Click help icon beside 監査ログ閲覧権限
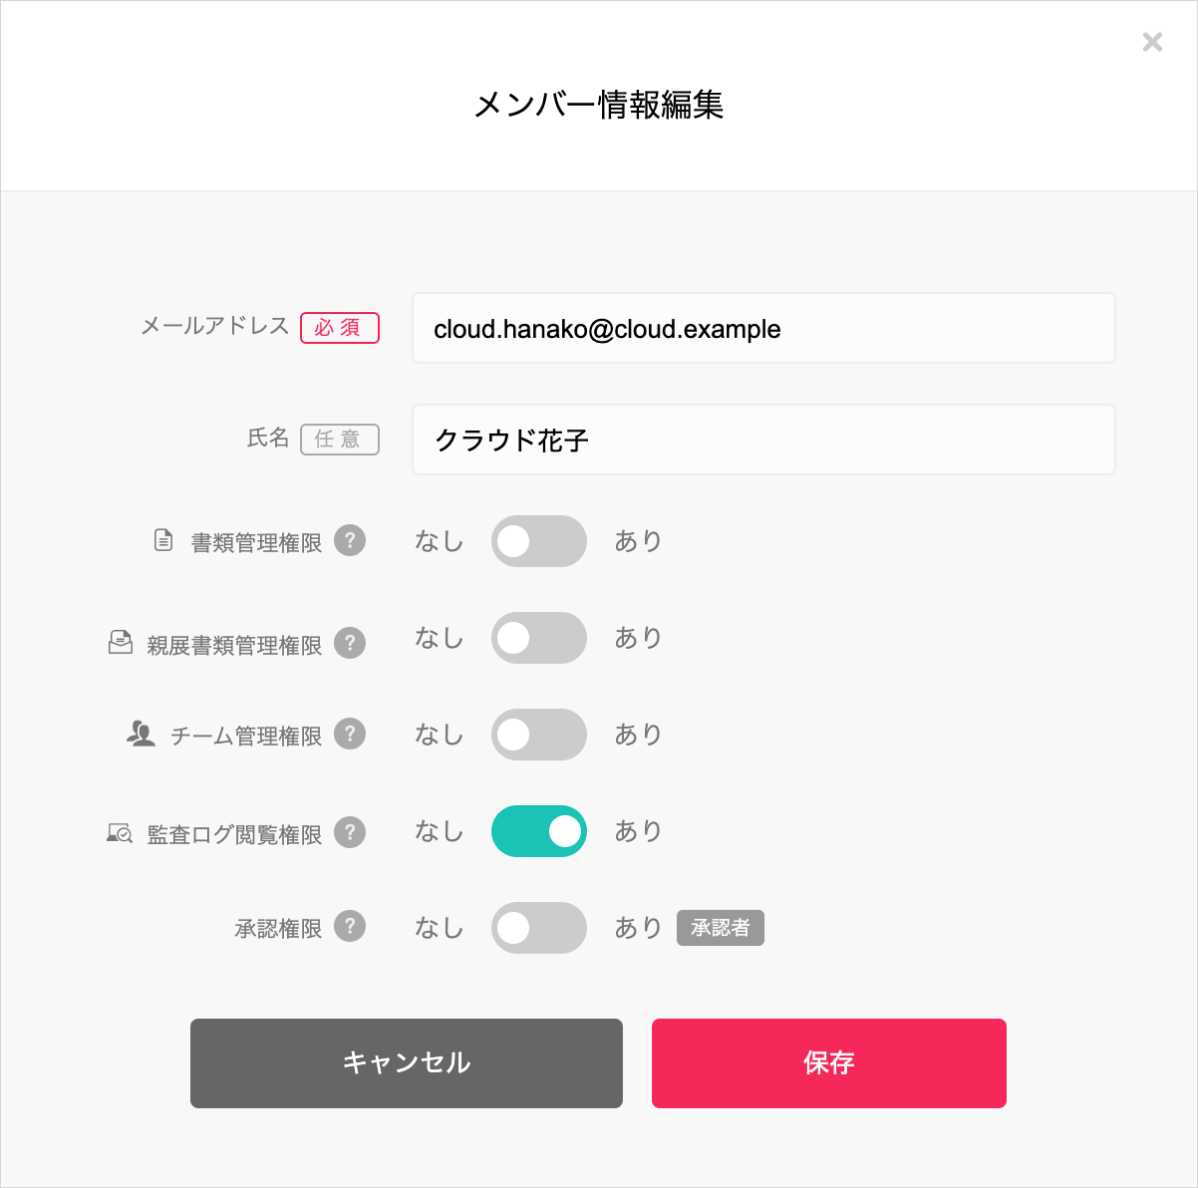Viewport: 1198px width, 1188px height. coord(350,832)
